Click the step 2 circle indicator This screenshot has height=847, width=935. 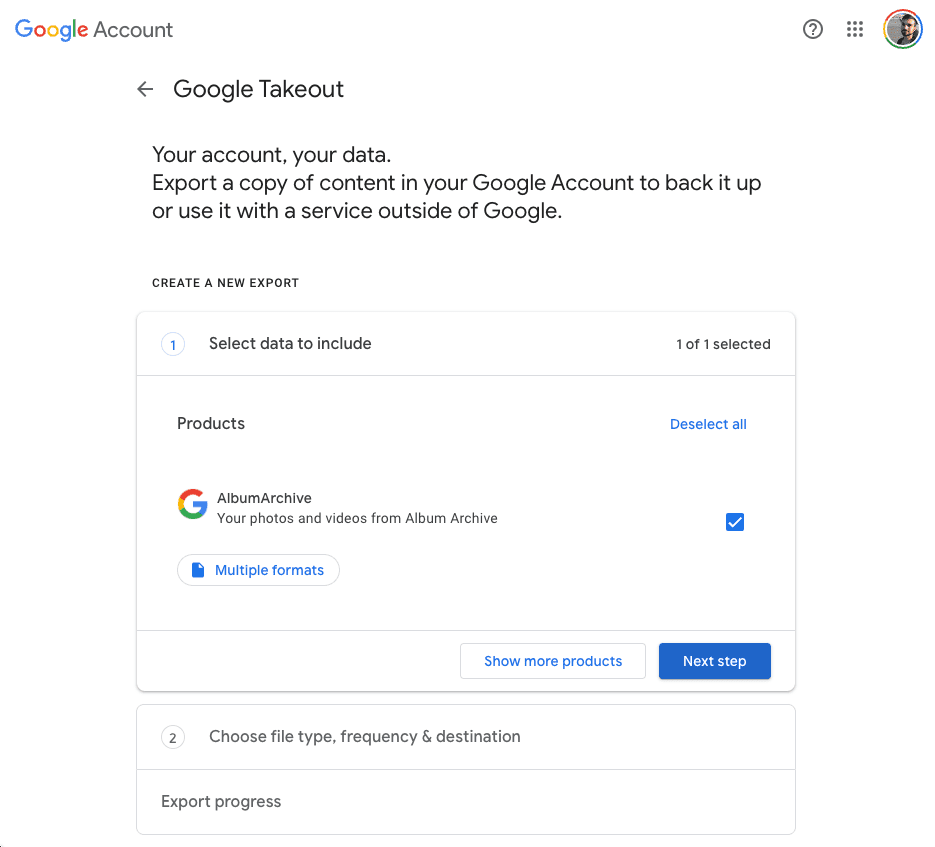[173, 737]
